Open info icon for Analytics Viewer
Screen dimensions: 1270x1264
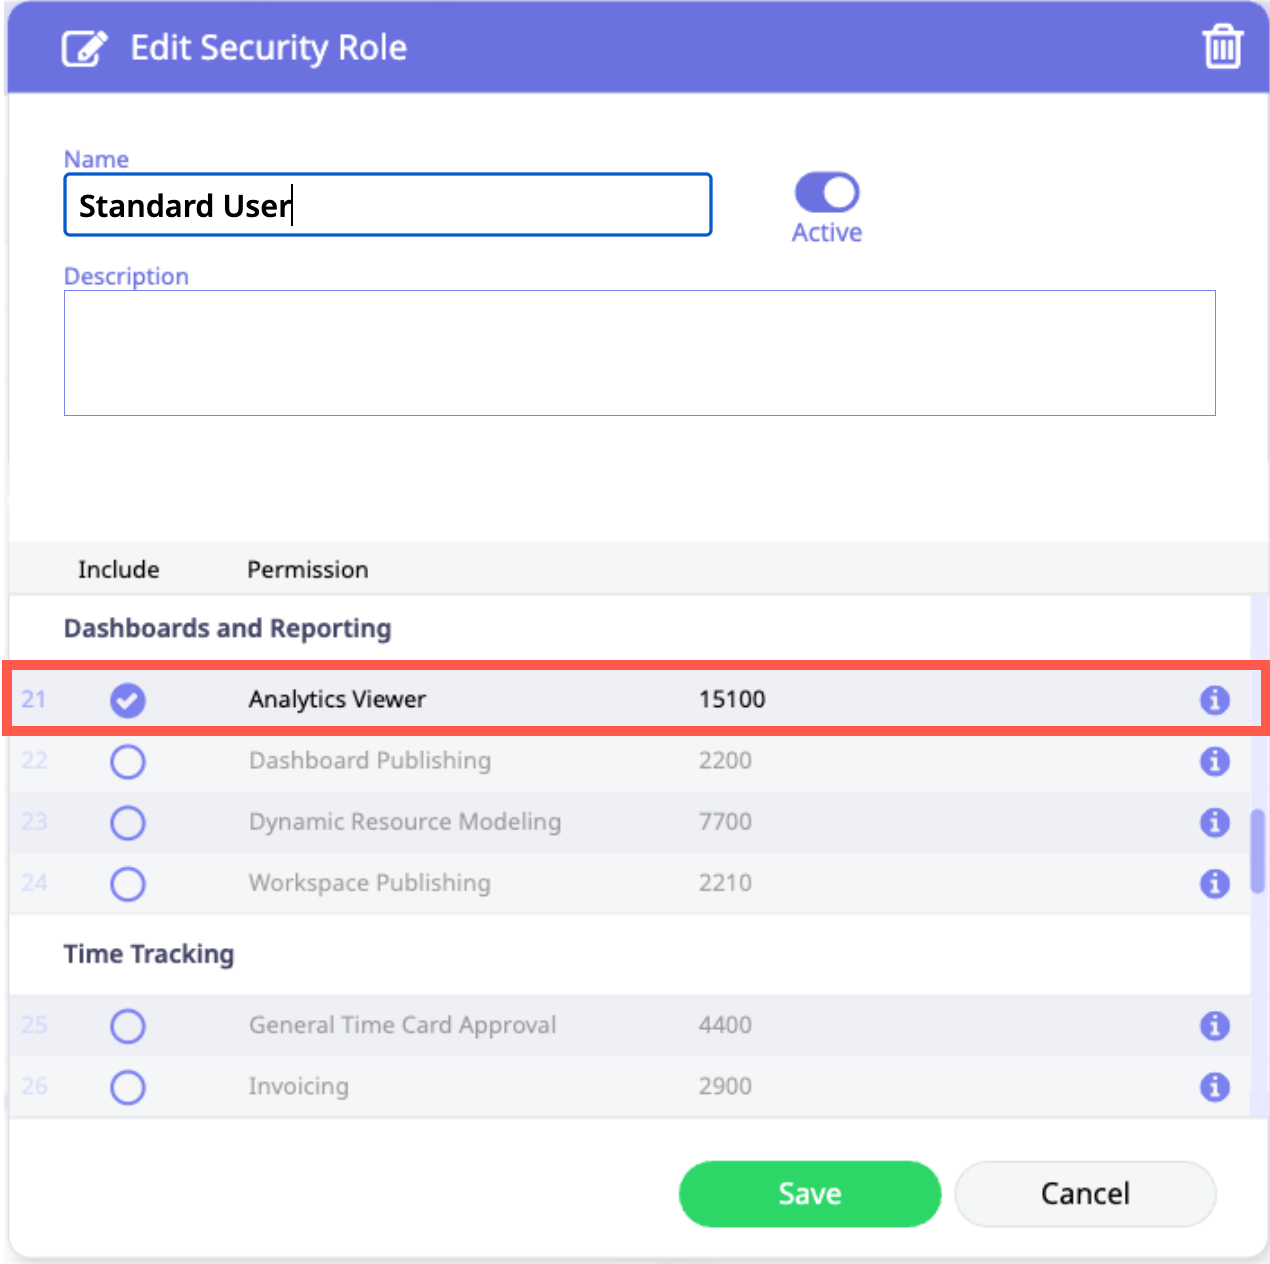point(1214,700)
